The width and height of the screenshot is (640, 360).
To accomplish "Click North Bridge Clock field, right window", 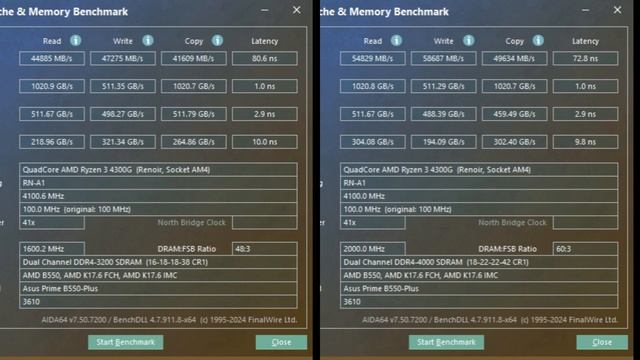I will click(585, 222).
